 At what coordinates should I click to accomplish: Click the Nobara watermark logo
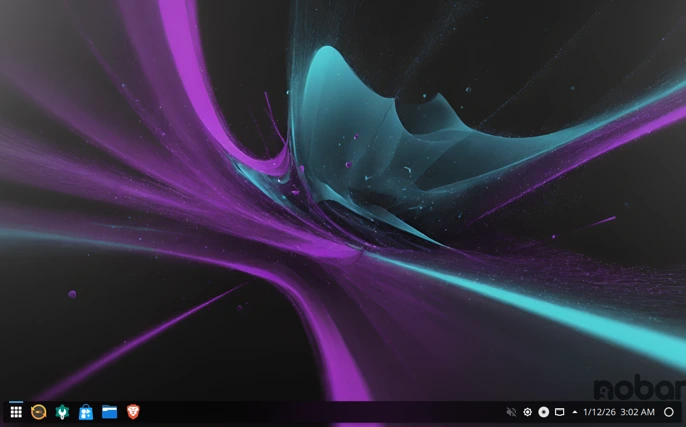click(638, 389)
